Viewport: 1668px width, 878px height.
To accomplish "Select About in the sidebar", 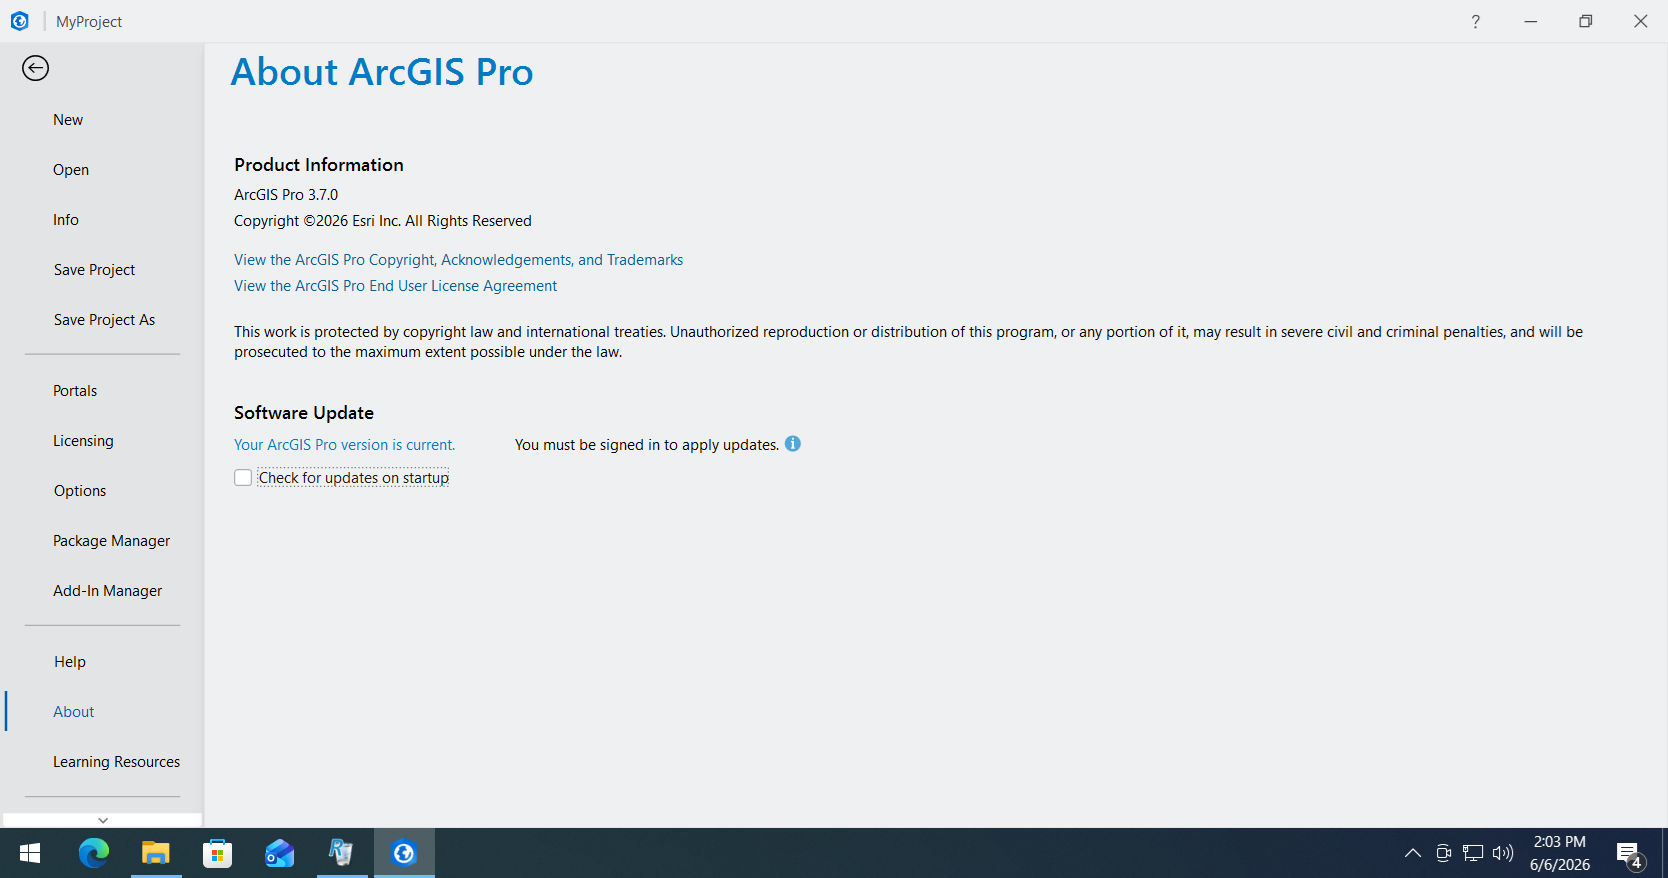I will pyautogui.click(x=74, y=712).
